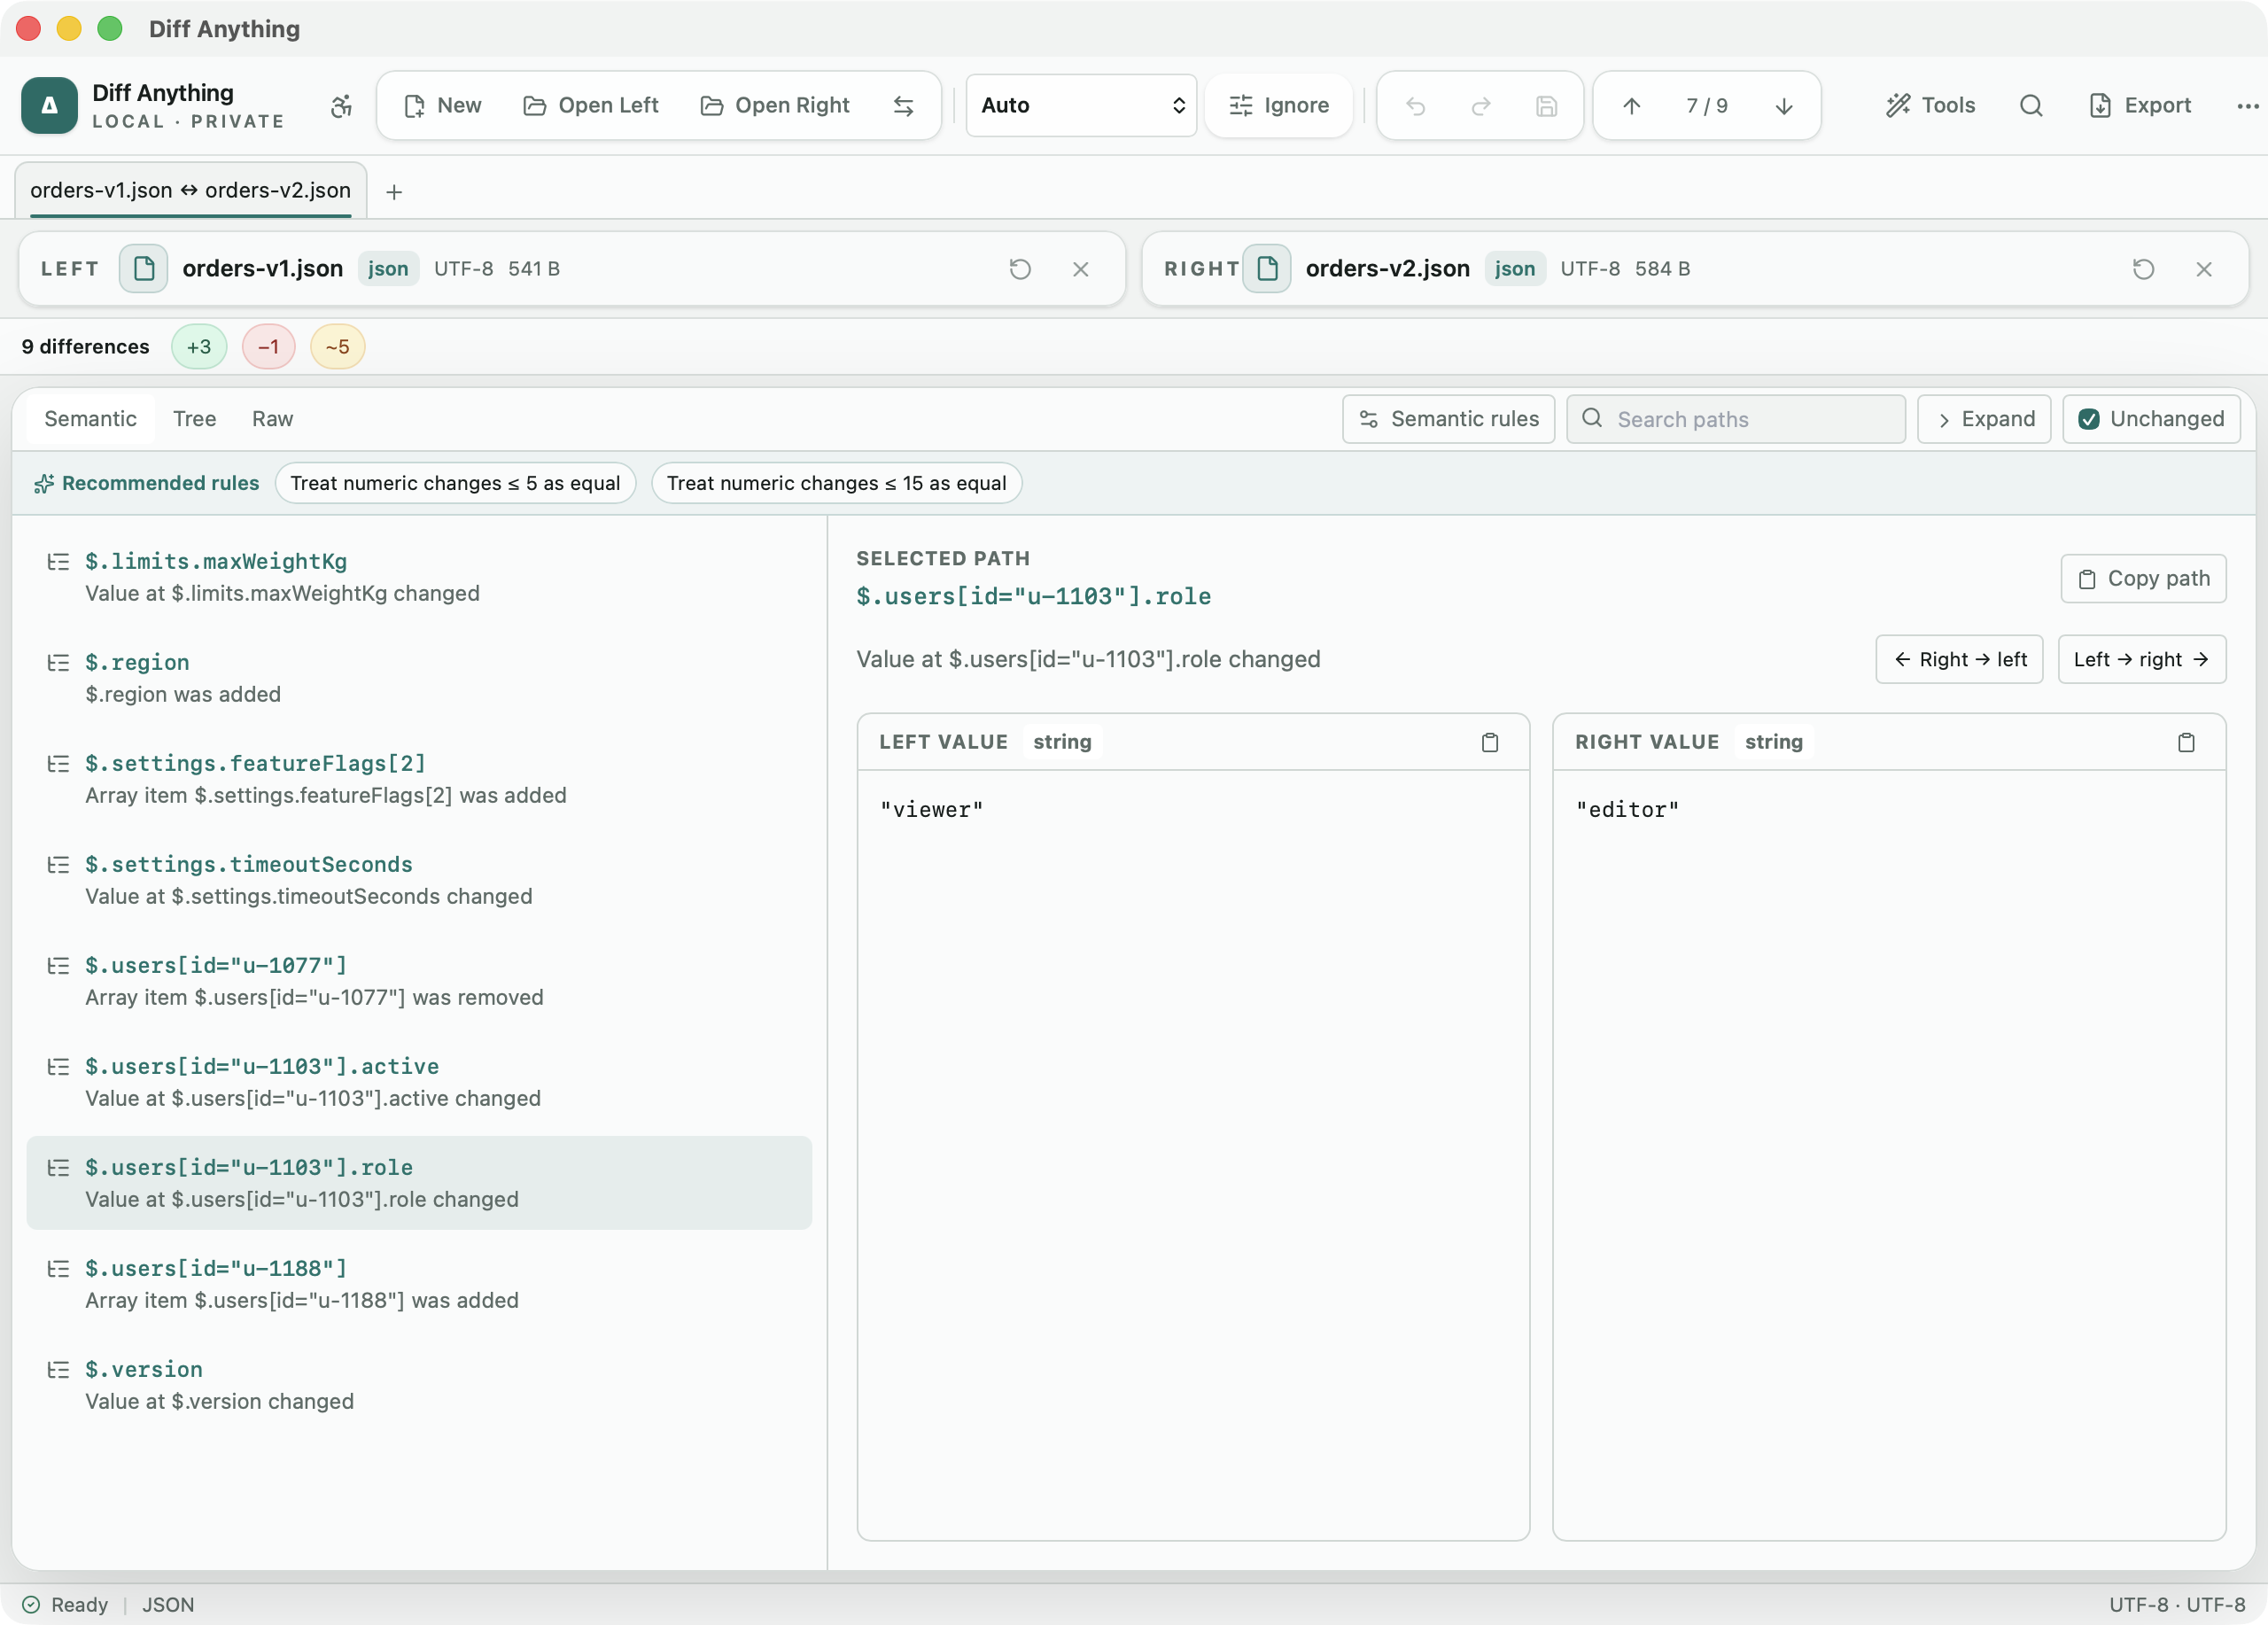Viewport: 2268px width, 1625px height.
Task: Switch to the Tree view tab
Action: click(194, 419)
